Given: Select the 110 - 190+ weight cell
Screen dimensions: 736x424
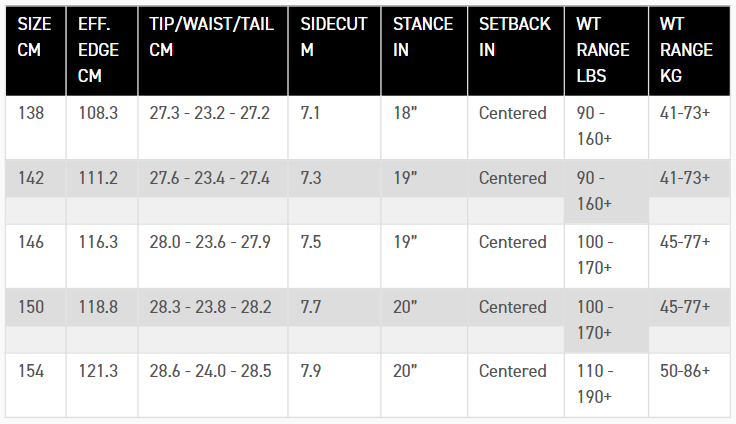Looking at the screenshot, I should pos(596,383).
